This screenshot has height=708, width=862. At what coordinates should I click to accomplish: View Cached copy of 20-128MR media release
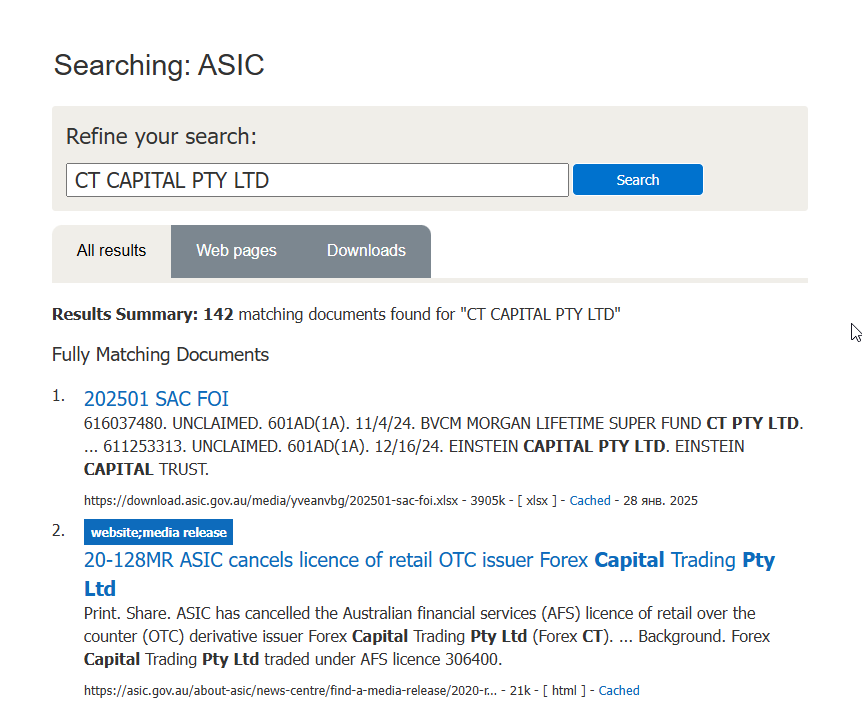pos(619,690)
